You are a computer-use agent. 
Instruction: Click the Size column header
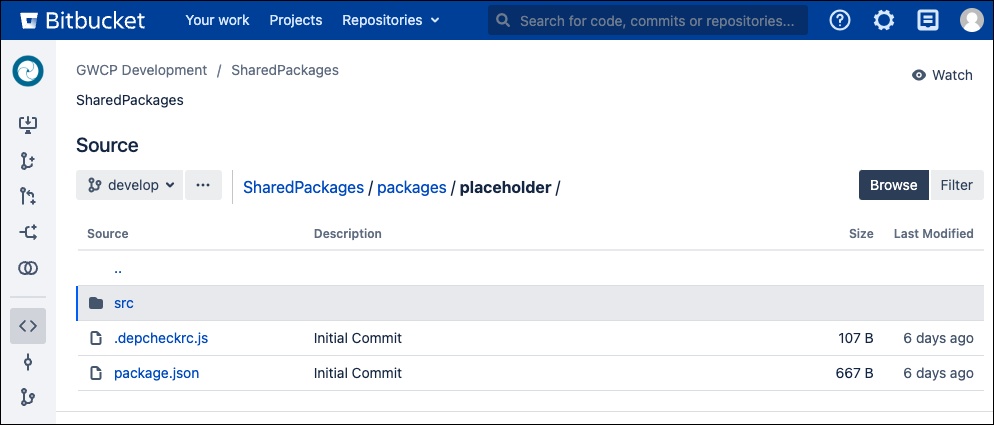862,233
